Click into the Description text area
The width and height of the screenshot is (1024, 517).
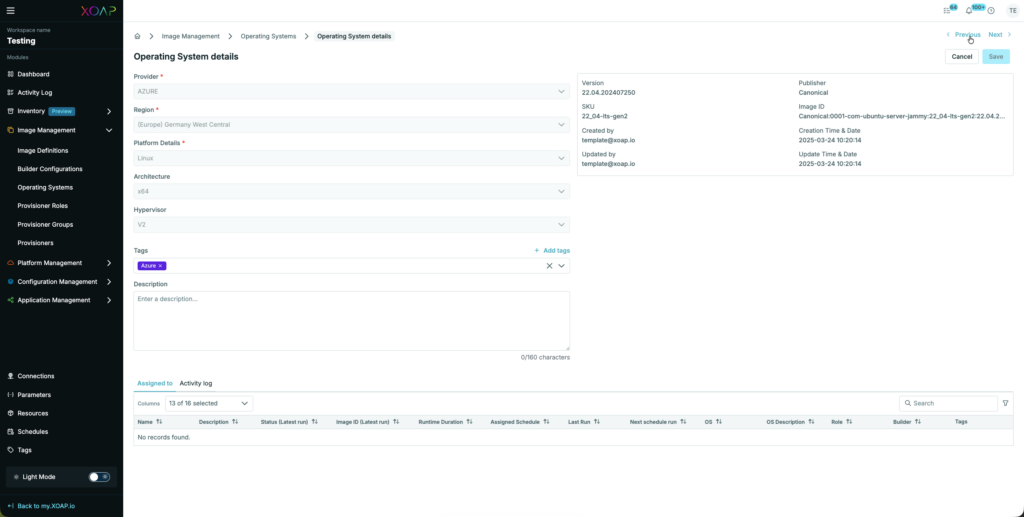pyautogui.click(x=351, y=320)
